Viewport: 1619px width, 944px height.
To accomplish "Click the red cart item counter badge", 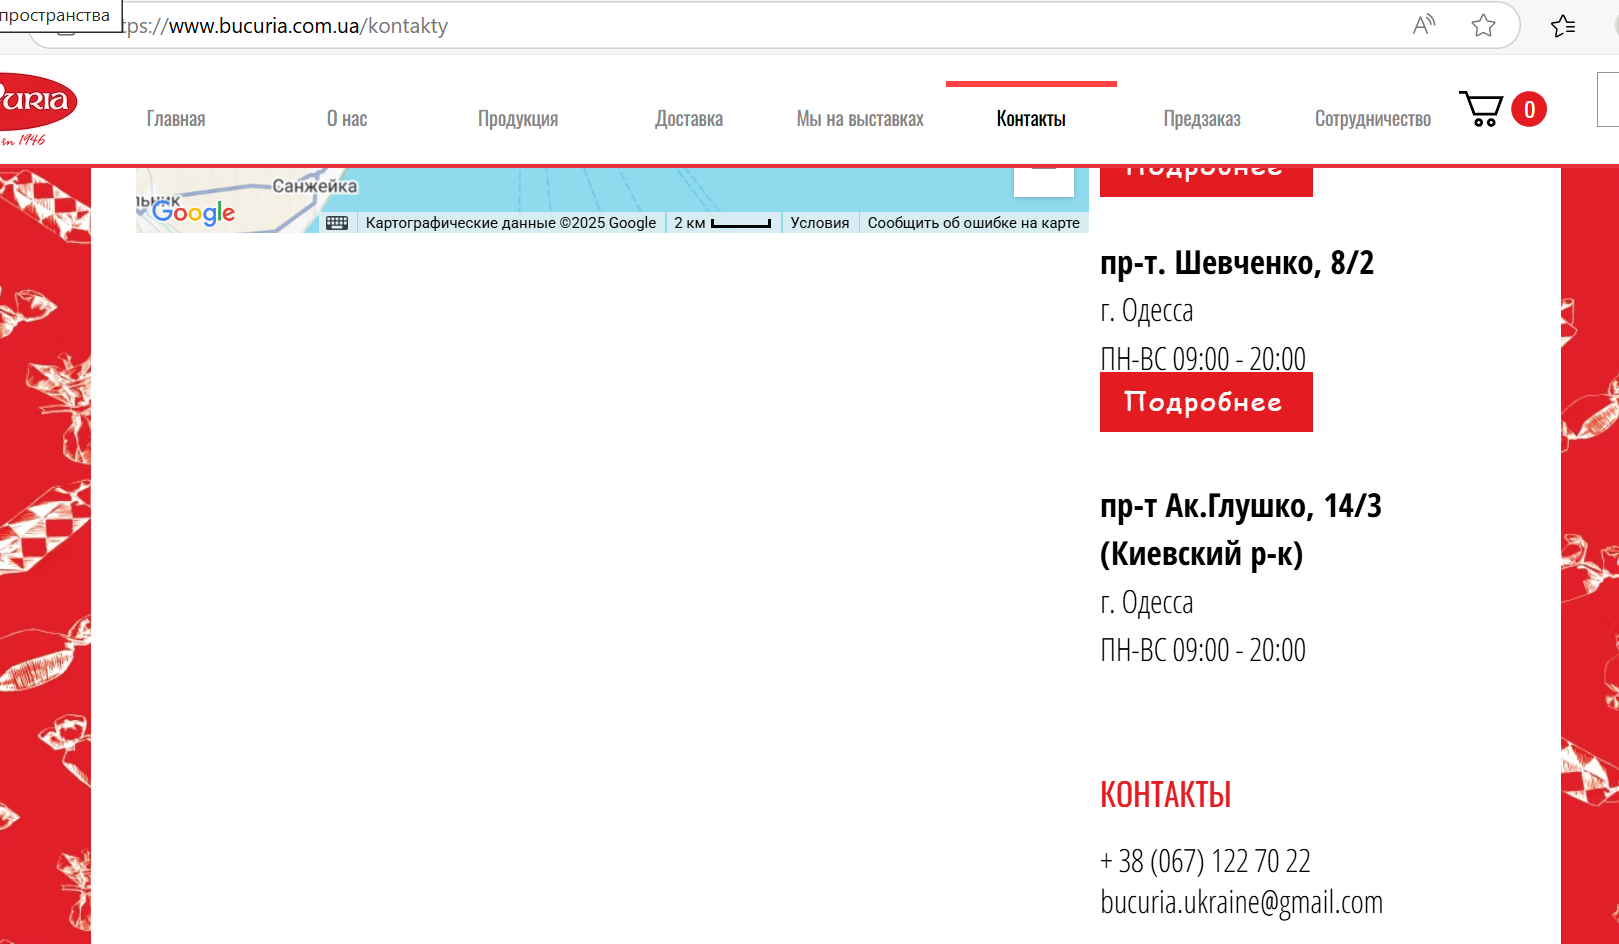I will click(1528, 109).
